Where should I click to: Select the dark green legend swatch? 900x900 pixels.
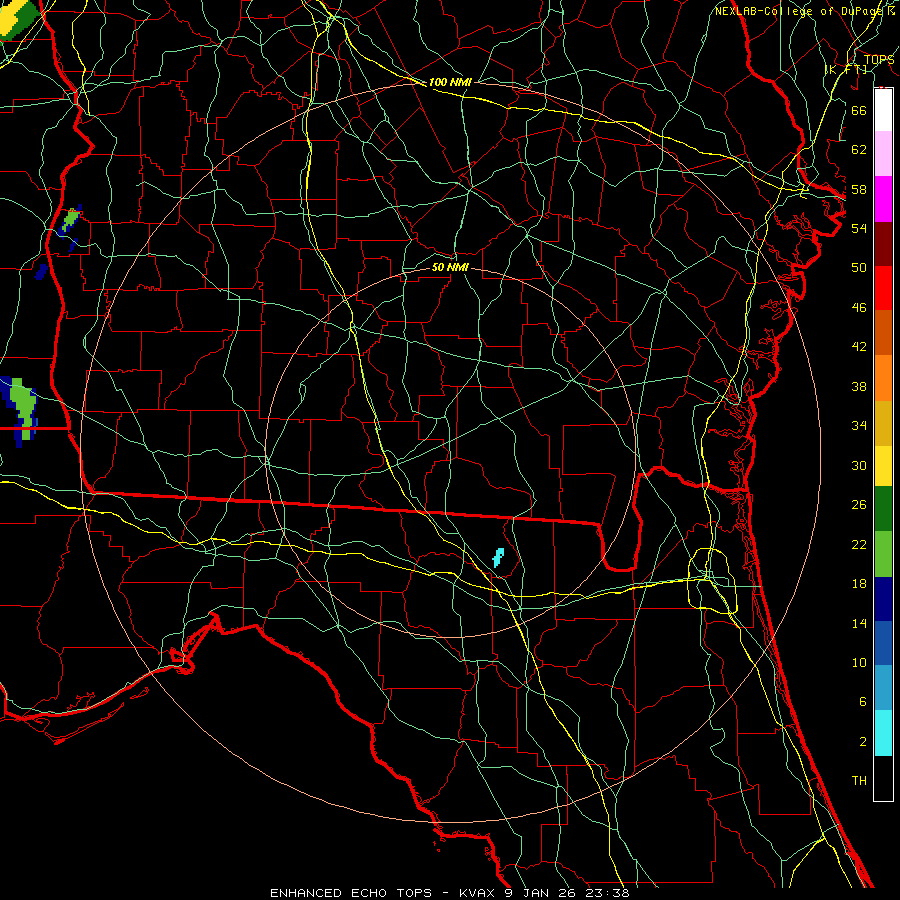pyautogui.click(x=883, y=509)
